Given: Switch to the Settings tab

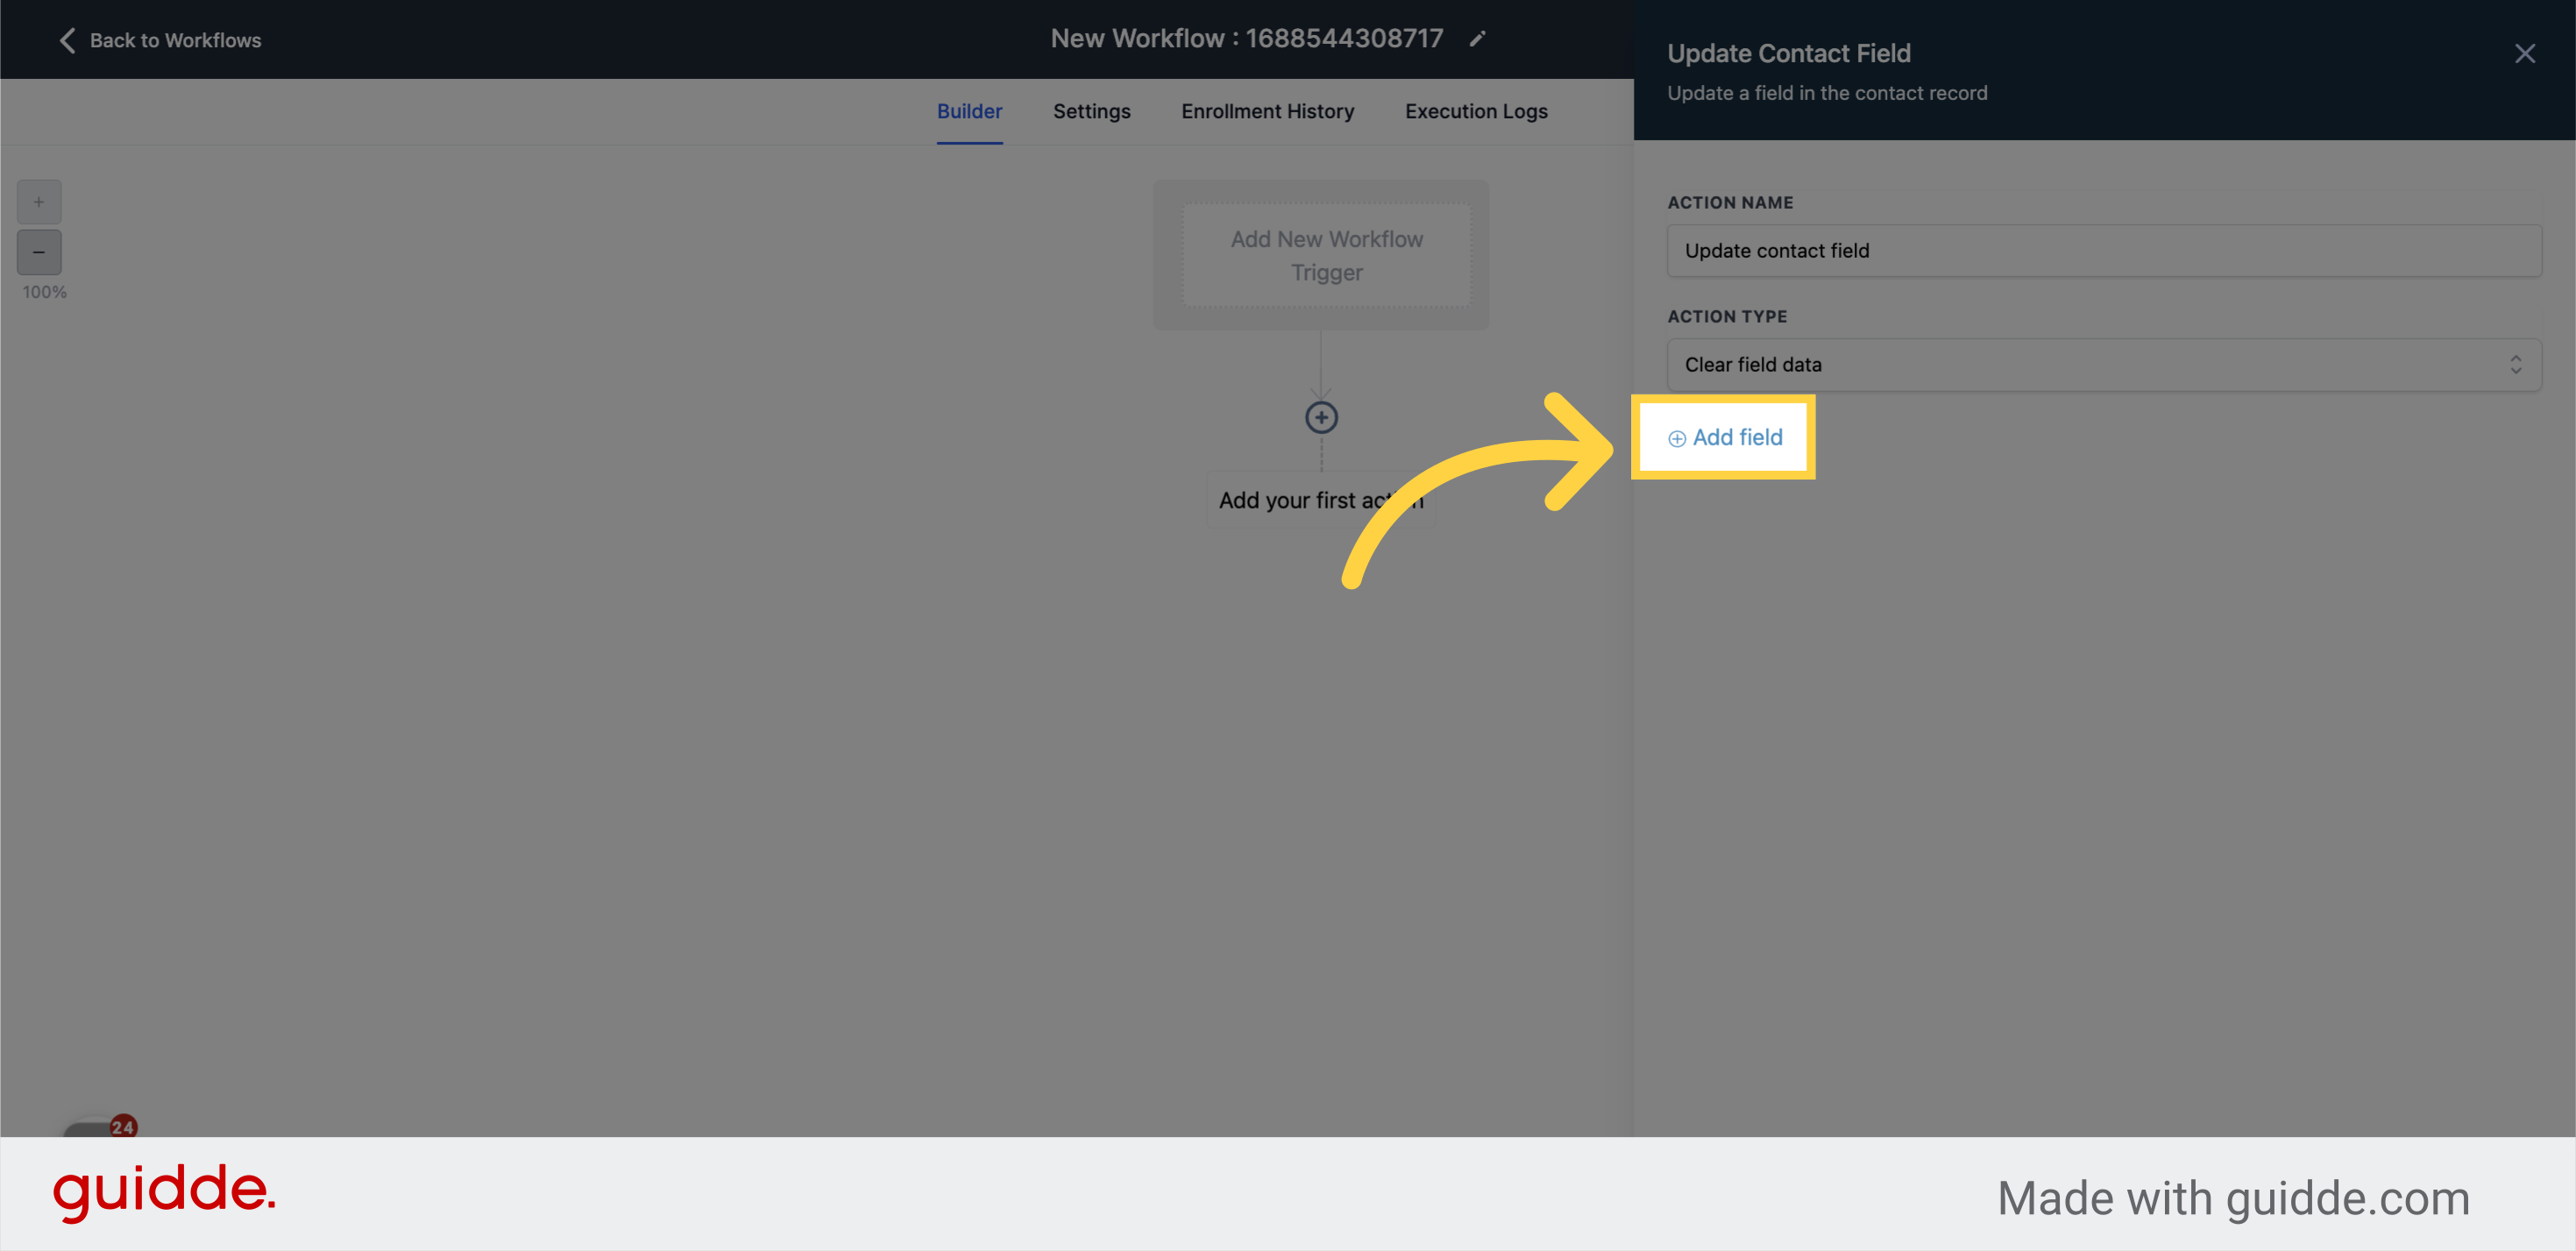Looking at the screenshot, I should point(1091,111).
